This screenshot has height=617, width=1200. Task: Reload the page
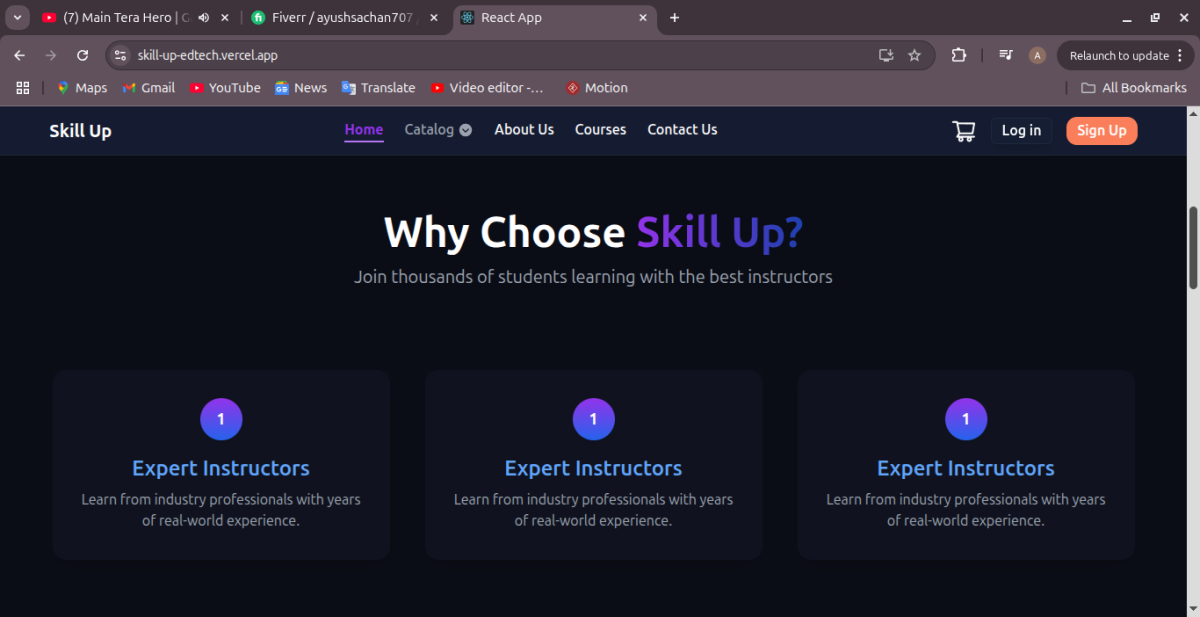click(82, 56)
